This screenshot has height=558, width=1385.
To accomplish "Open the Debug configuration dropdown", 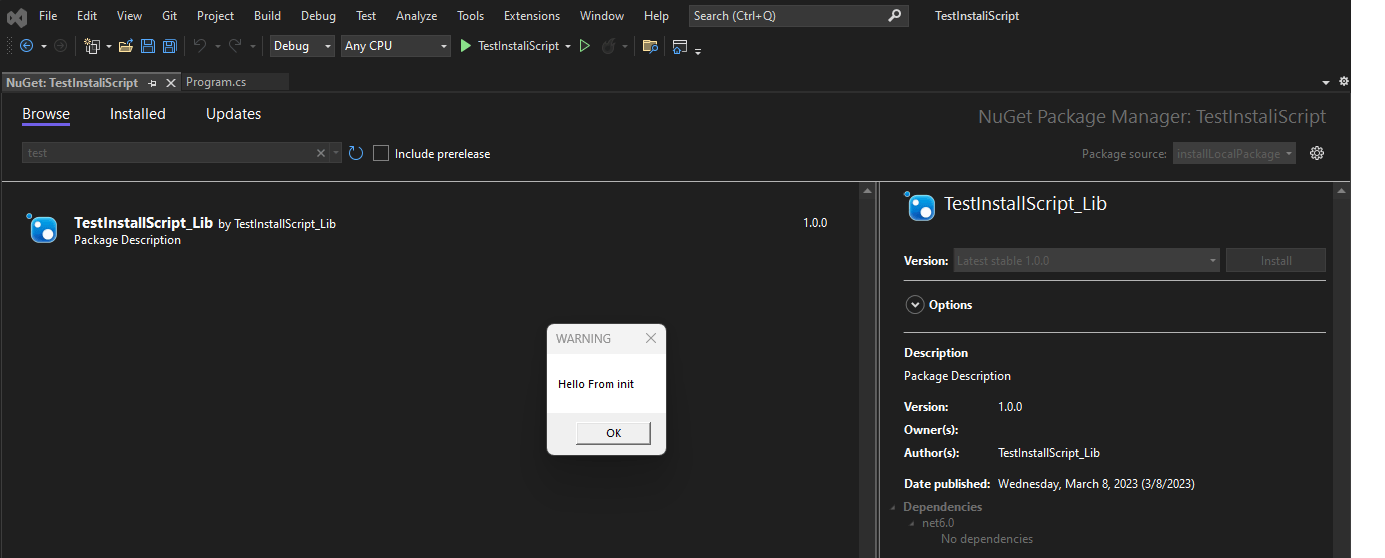I will click(x=301, y=46).
